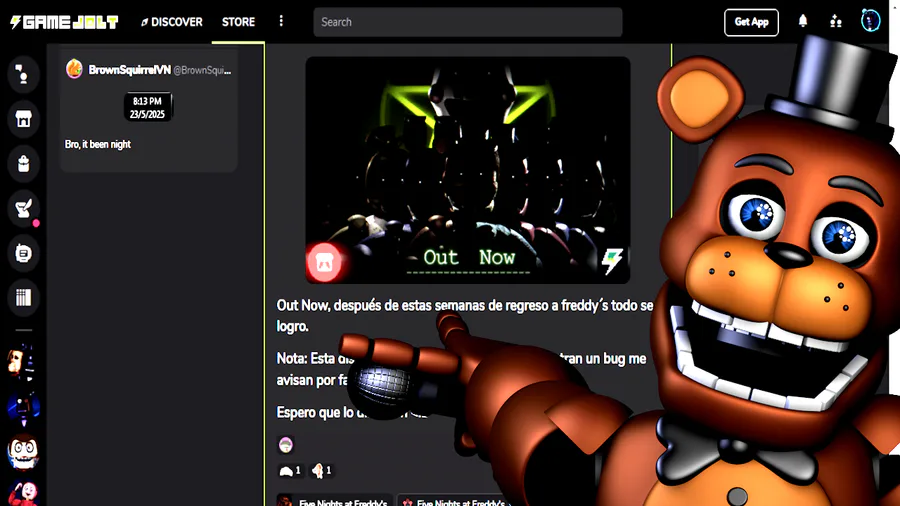
Task: Open the game library sidebar icon
Action: [24, 297]
